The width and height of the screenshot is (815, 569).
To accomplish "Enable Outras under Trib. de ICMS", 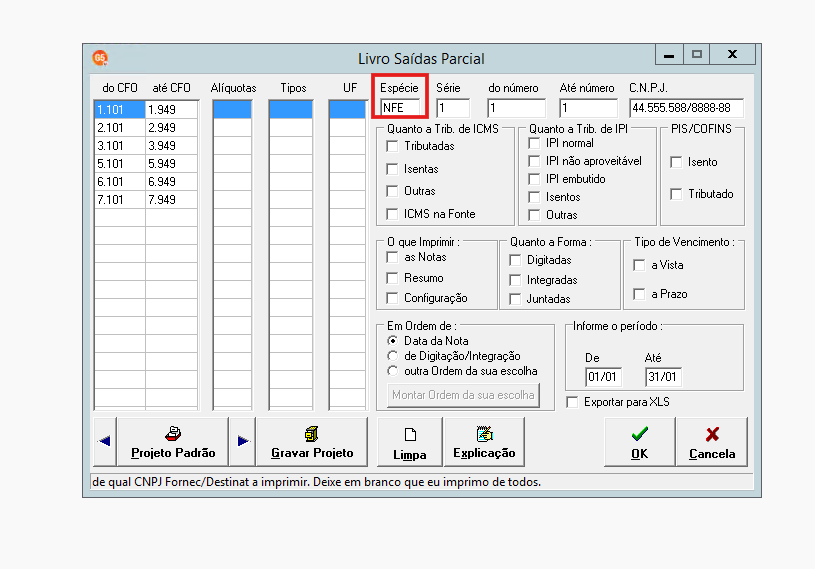I will 392,191.
